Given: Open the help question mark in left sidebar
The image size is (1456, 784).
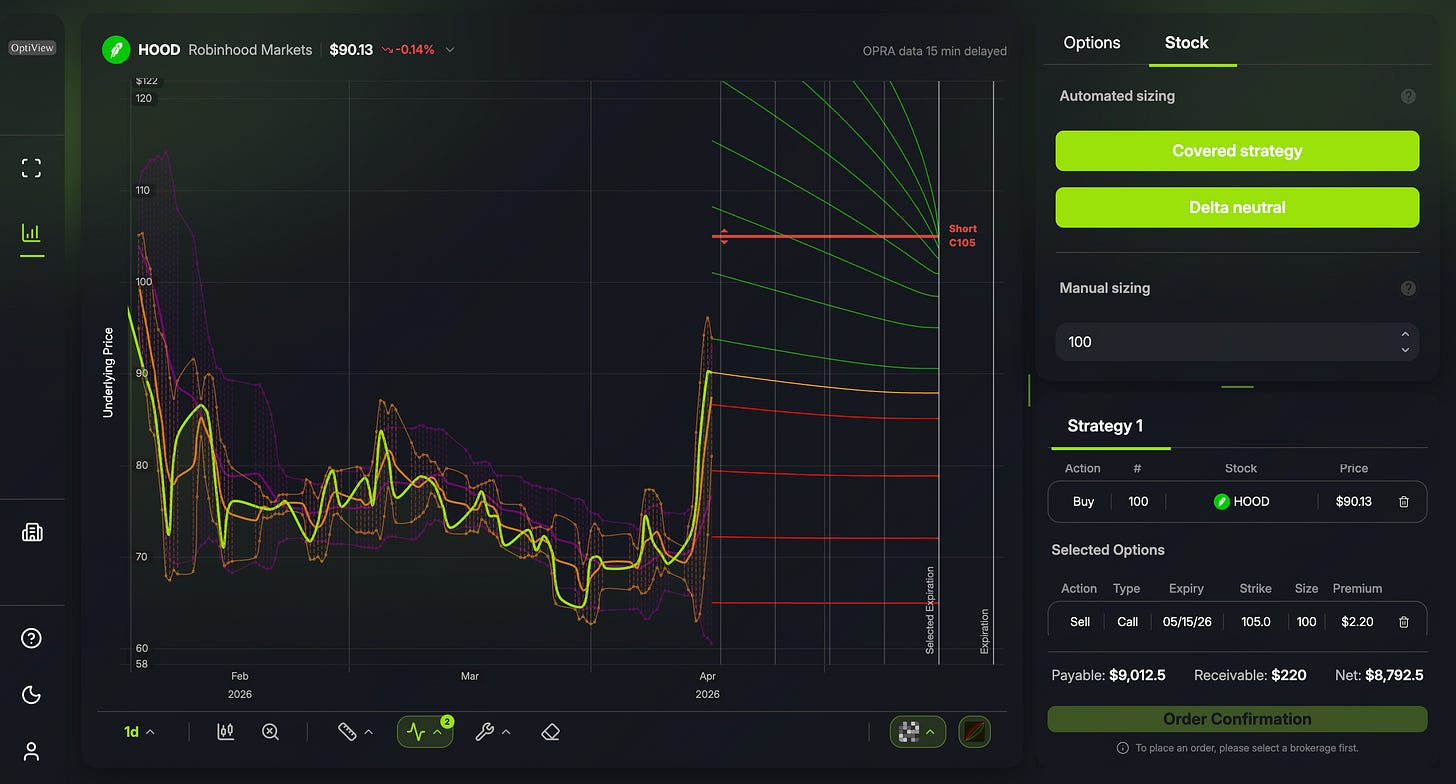Looking at the screenshot, I should [x=31, y=638].
